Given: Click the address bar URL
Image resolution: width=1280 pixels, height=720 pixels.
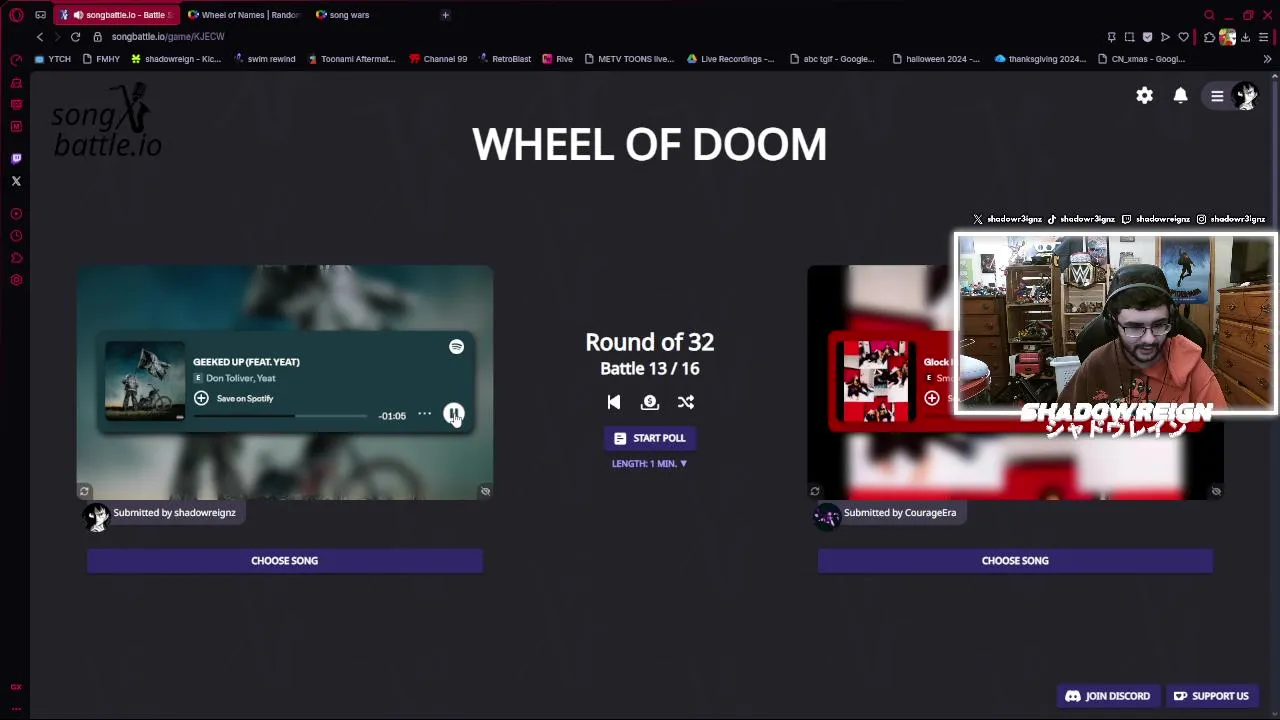Looking at the screenshot, I should coord(168,37).
